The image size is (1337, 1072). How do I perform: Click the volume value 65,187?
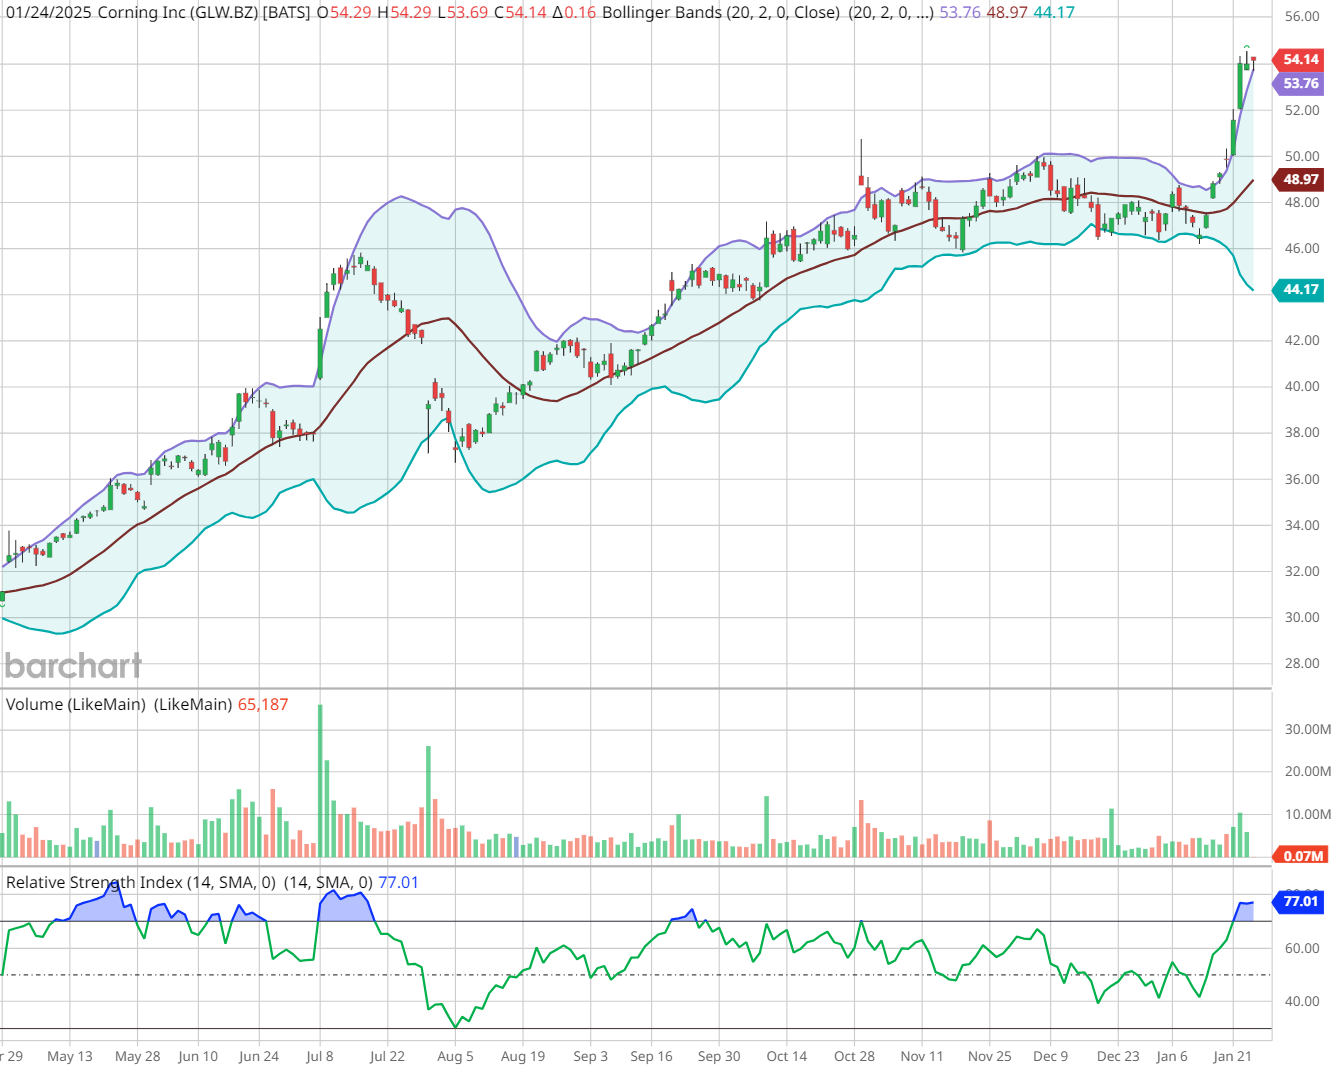[263, 705]
